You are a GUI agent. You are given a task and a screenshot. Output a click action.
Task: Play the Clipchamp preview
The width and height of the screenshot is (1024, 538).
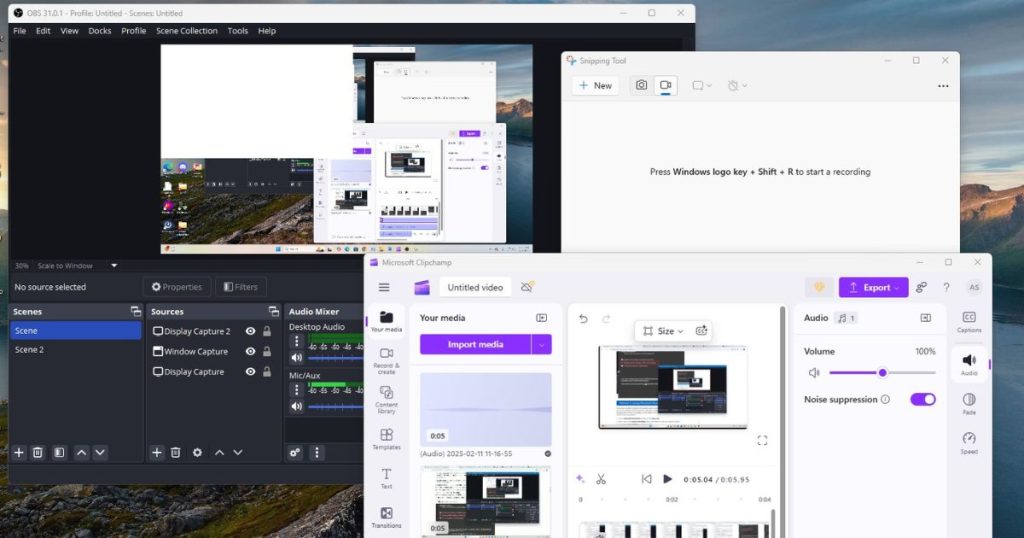coord(667,479)
